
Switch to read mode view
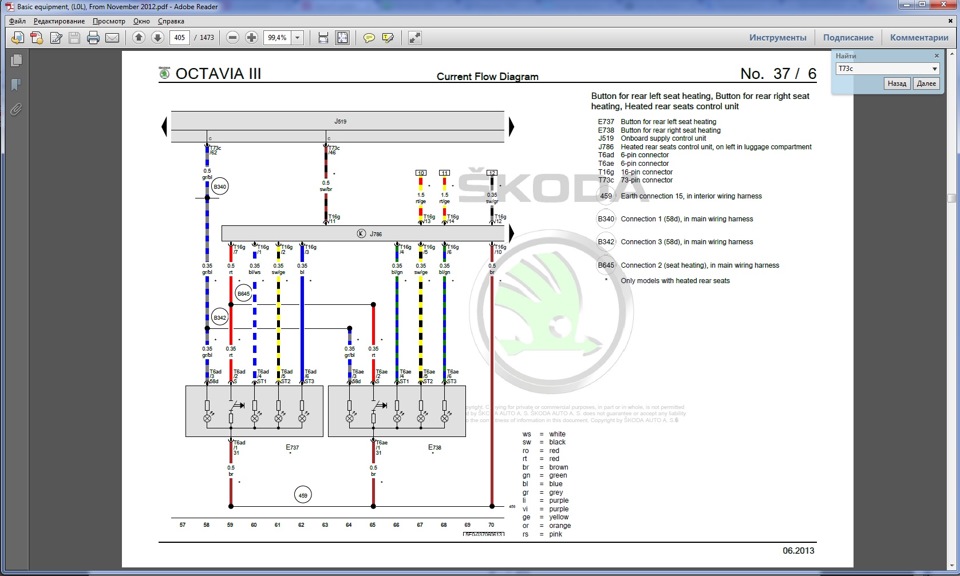(x=414, y=38)
